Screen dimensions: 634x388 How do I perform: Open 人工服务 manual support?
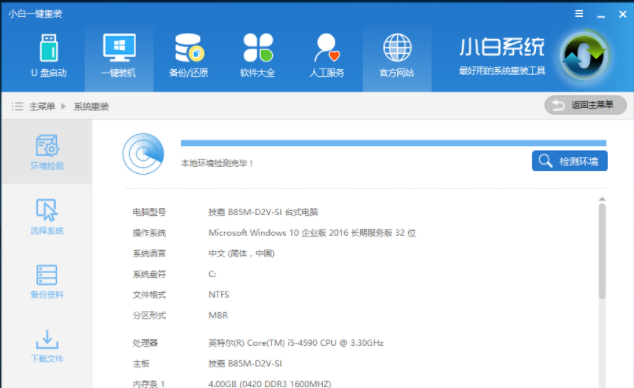[327, 56]
